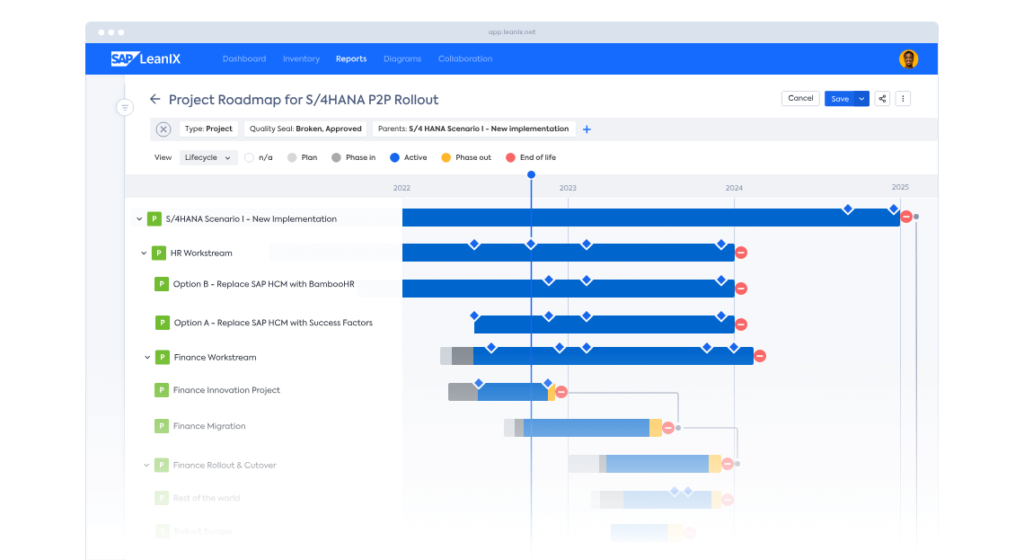This screenshot has height=560, width=1024.
Task: Collapse the Finance Workstream tree row
Action: (147, 357)
